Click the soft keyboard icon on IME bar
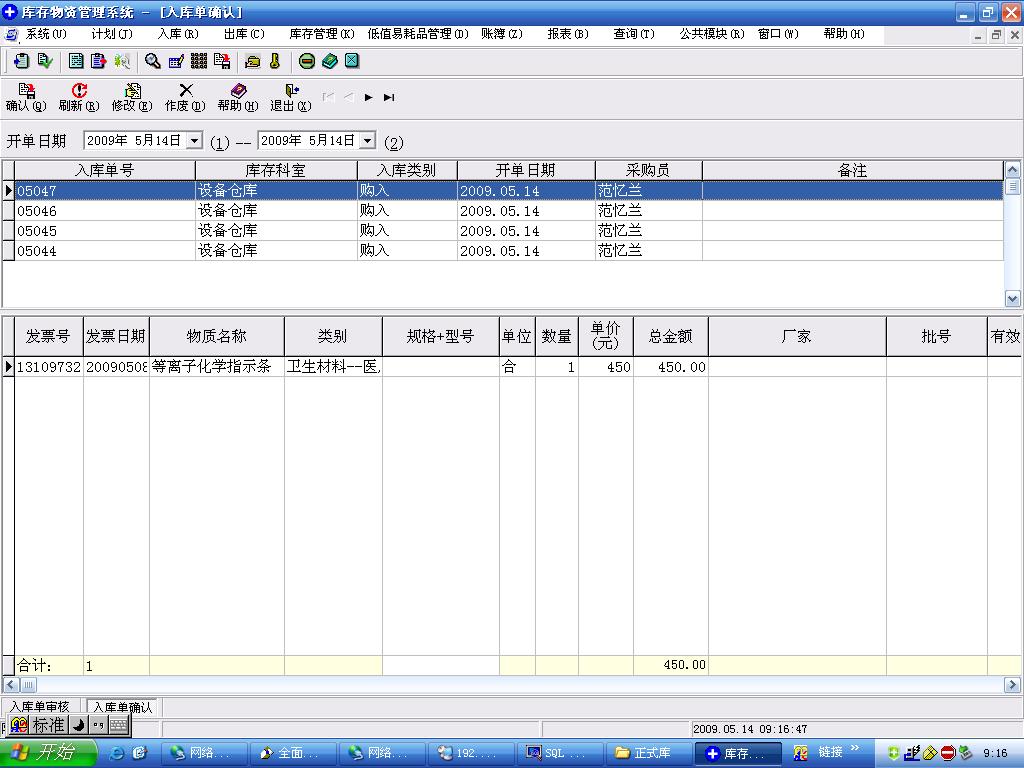Screen dimensions: 1024x768 pyautogui.click(x=118, y=725)
